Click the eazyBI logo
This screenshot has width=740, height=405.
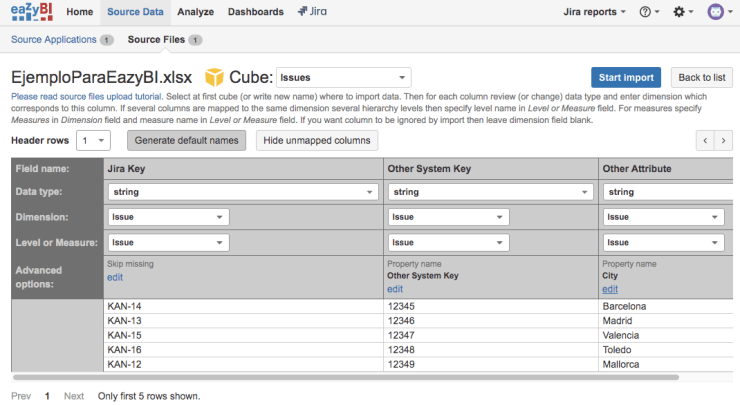[x=33, y=12]
